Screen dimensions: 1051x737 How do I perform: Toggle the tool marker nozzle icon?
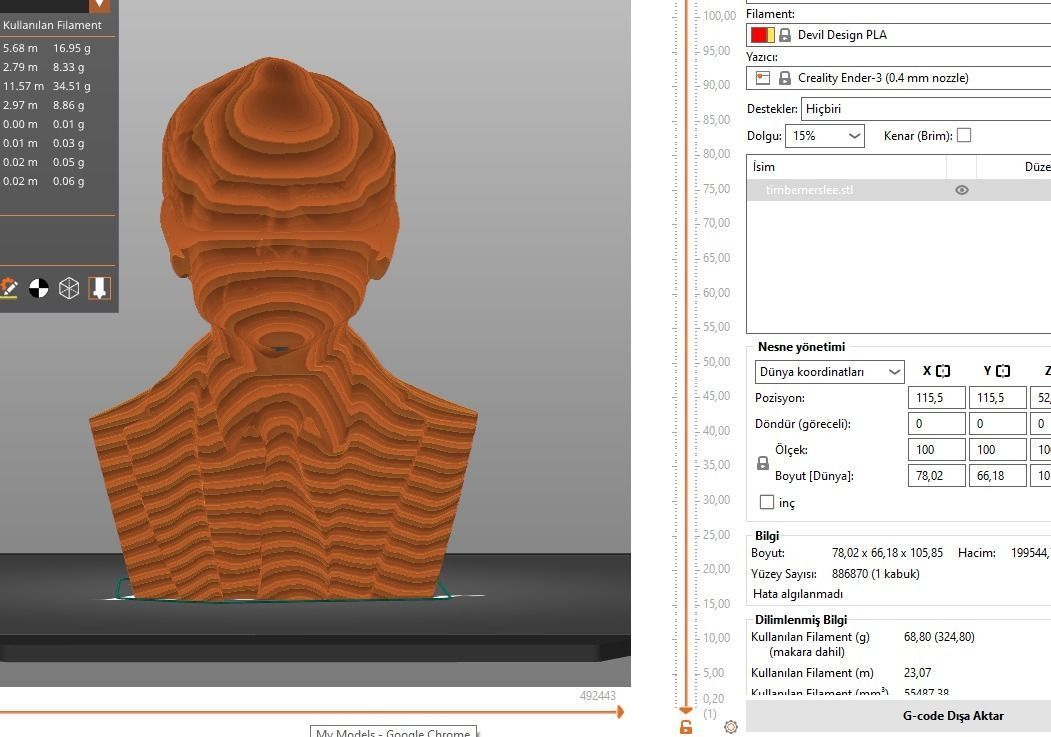tap(99, 288)
